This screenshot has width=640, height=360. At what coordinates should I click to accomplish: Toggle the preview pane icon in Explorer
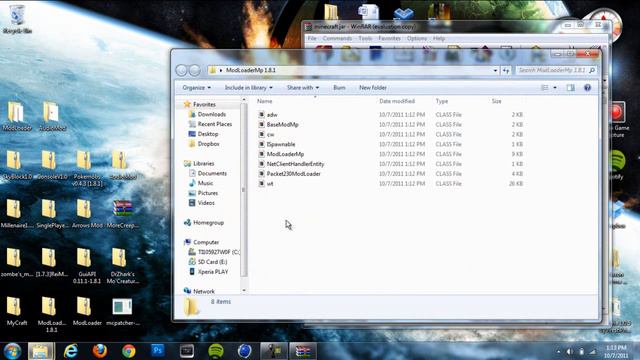click(x=570, y=87)
